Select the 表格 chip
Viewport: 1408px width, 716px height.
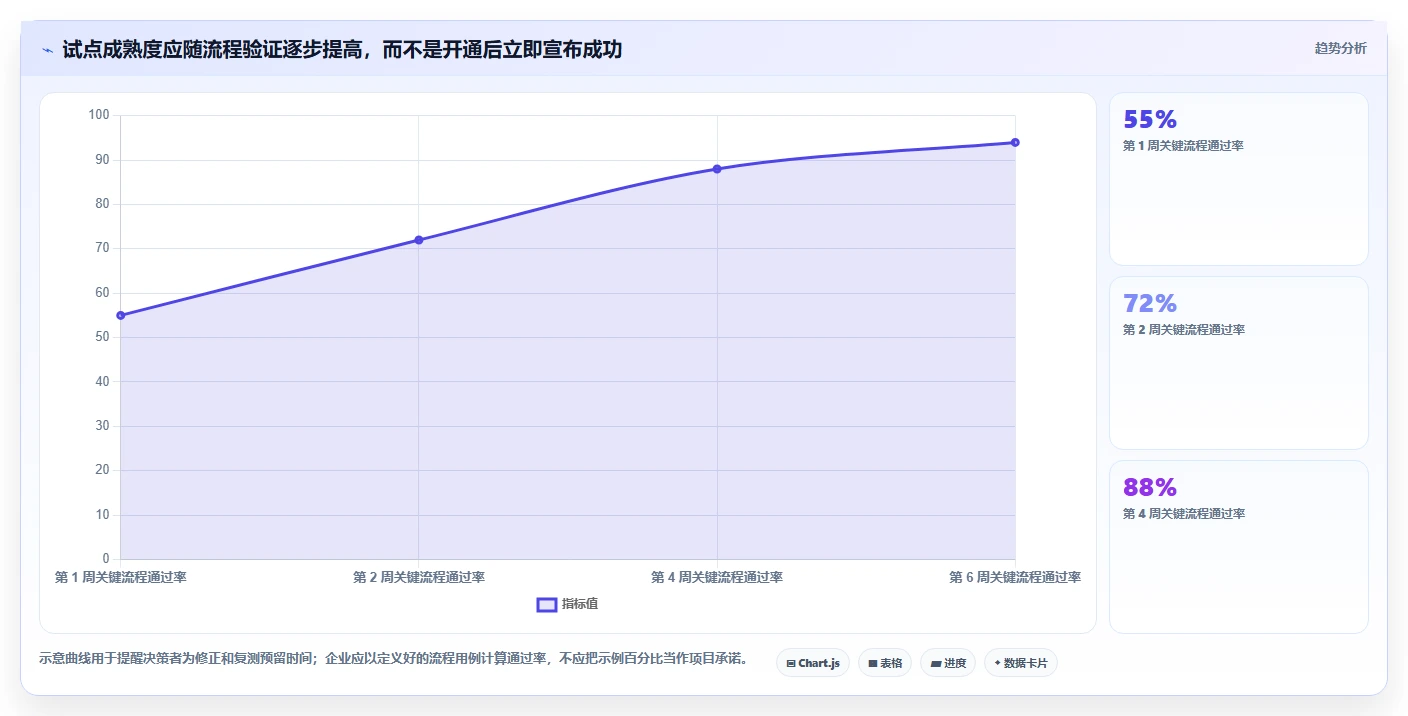(885, 663)
